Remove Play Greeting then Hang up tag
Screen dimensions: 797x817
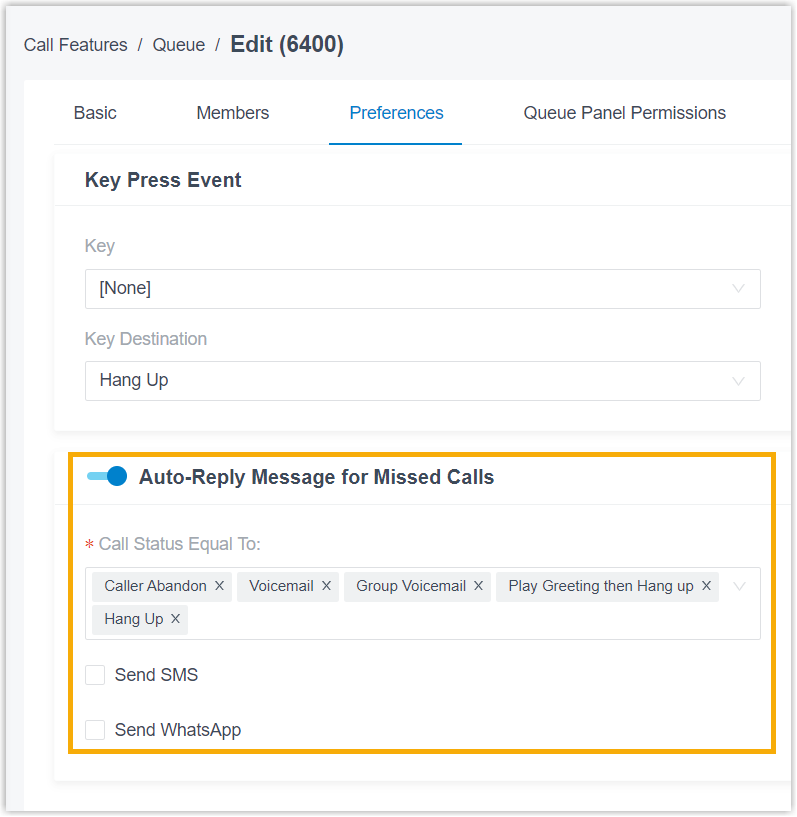[706, 586]
